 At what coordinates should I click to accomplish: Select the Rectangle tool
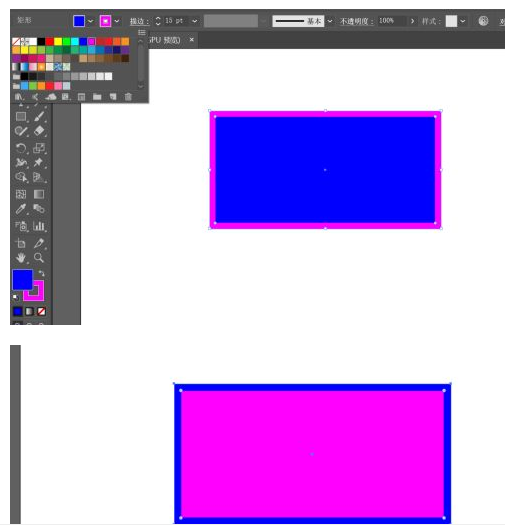[21, 116]
